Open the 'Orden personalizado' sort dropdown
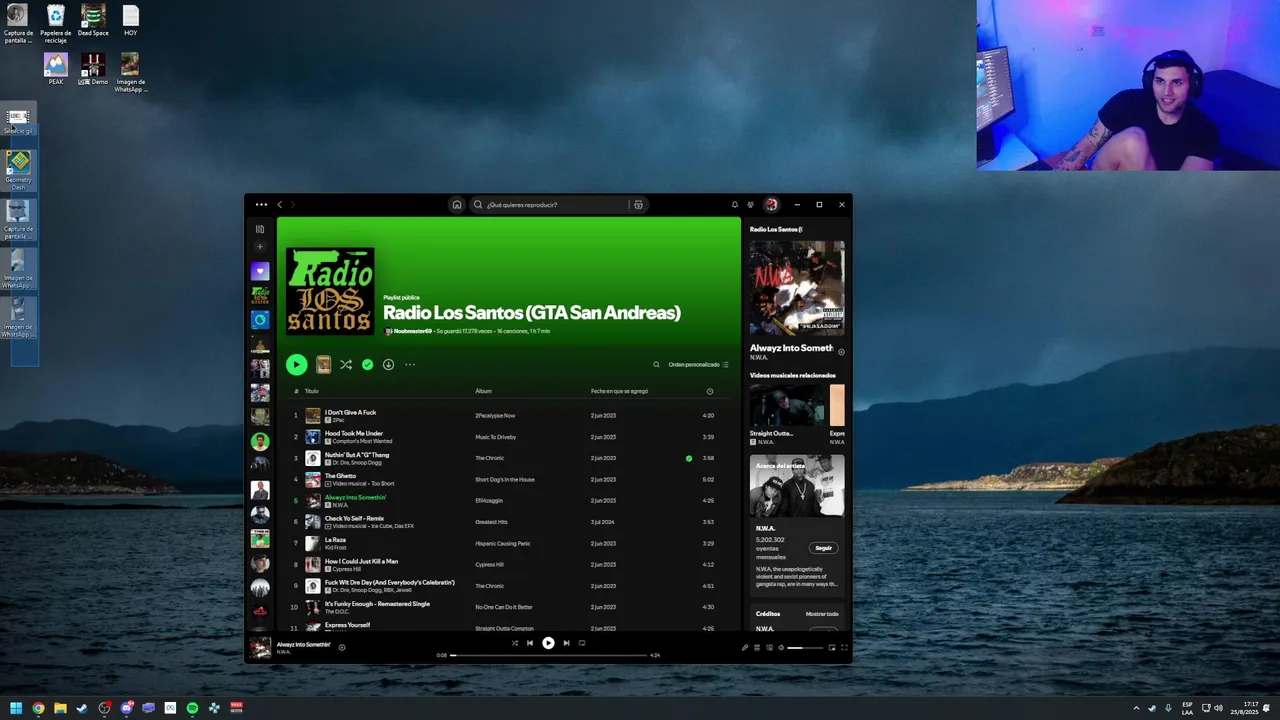Image resolution: width=1280 pixels, height=720 pixels. pos(699,365)
